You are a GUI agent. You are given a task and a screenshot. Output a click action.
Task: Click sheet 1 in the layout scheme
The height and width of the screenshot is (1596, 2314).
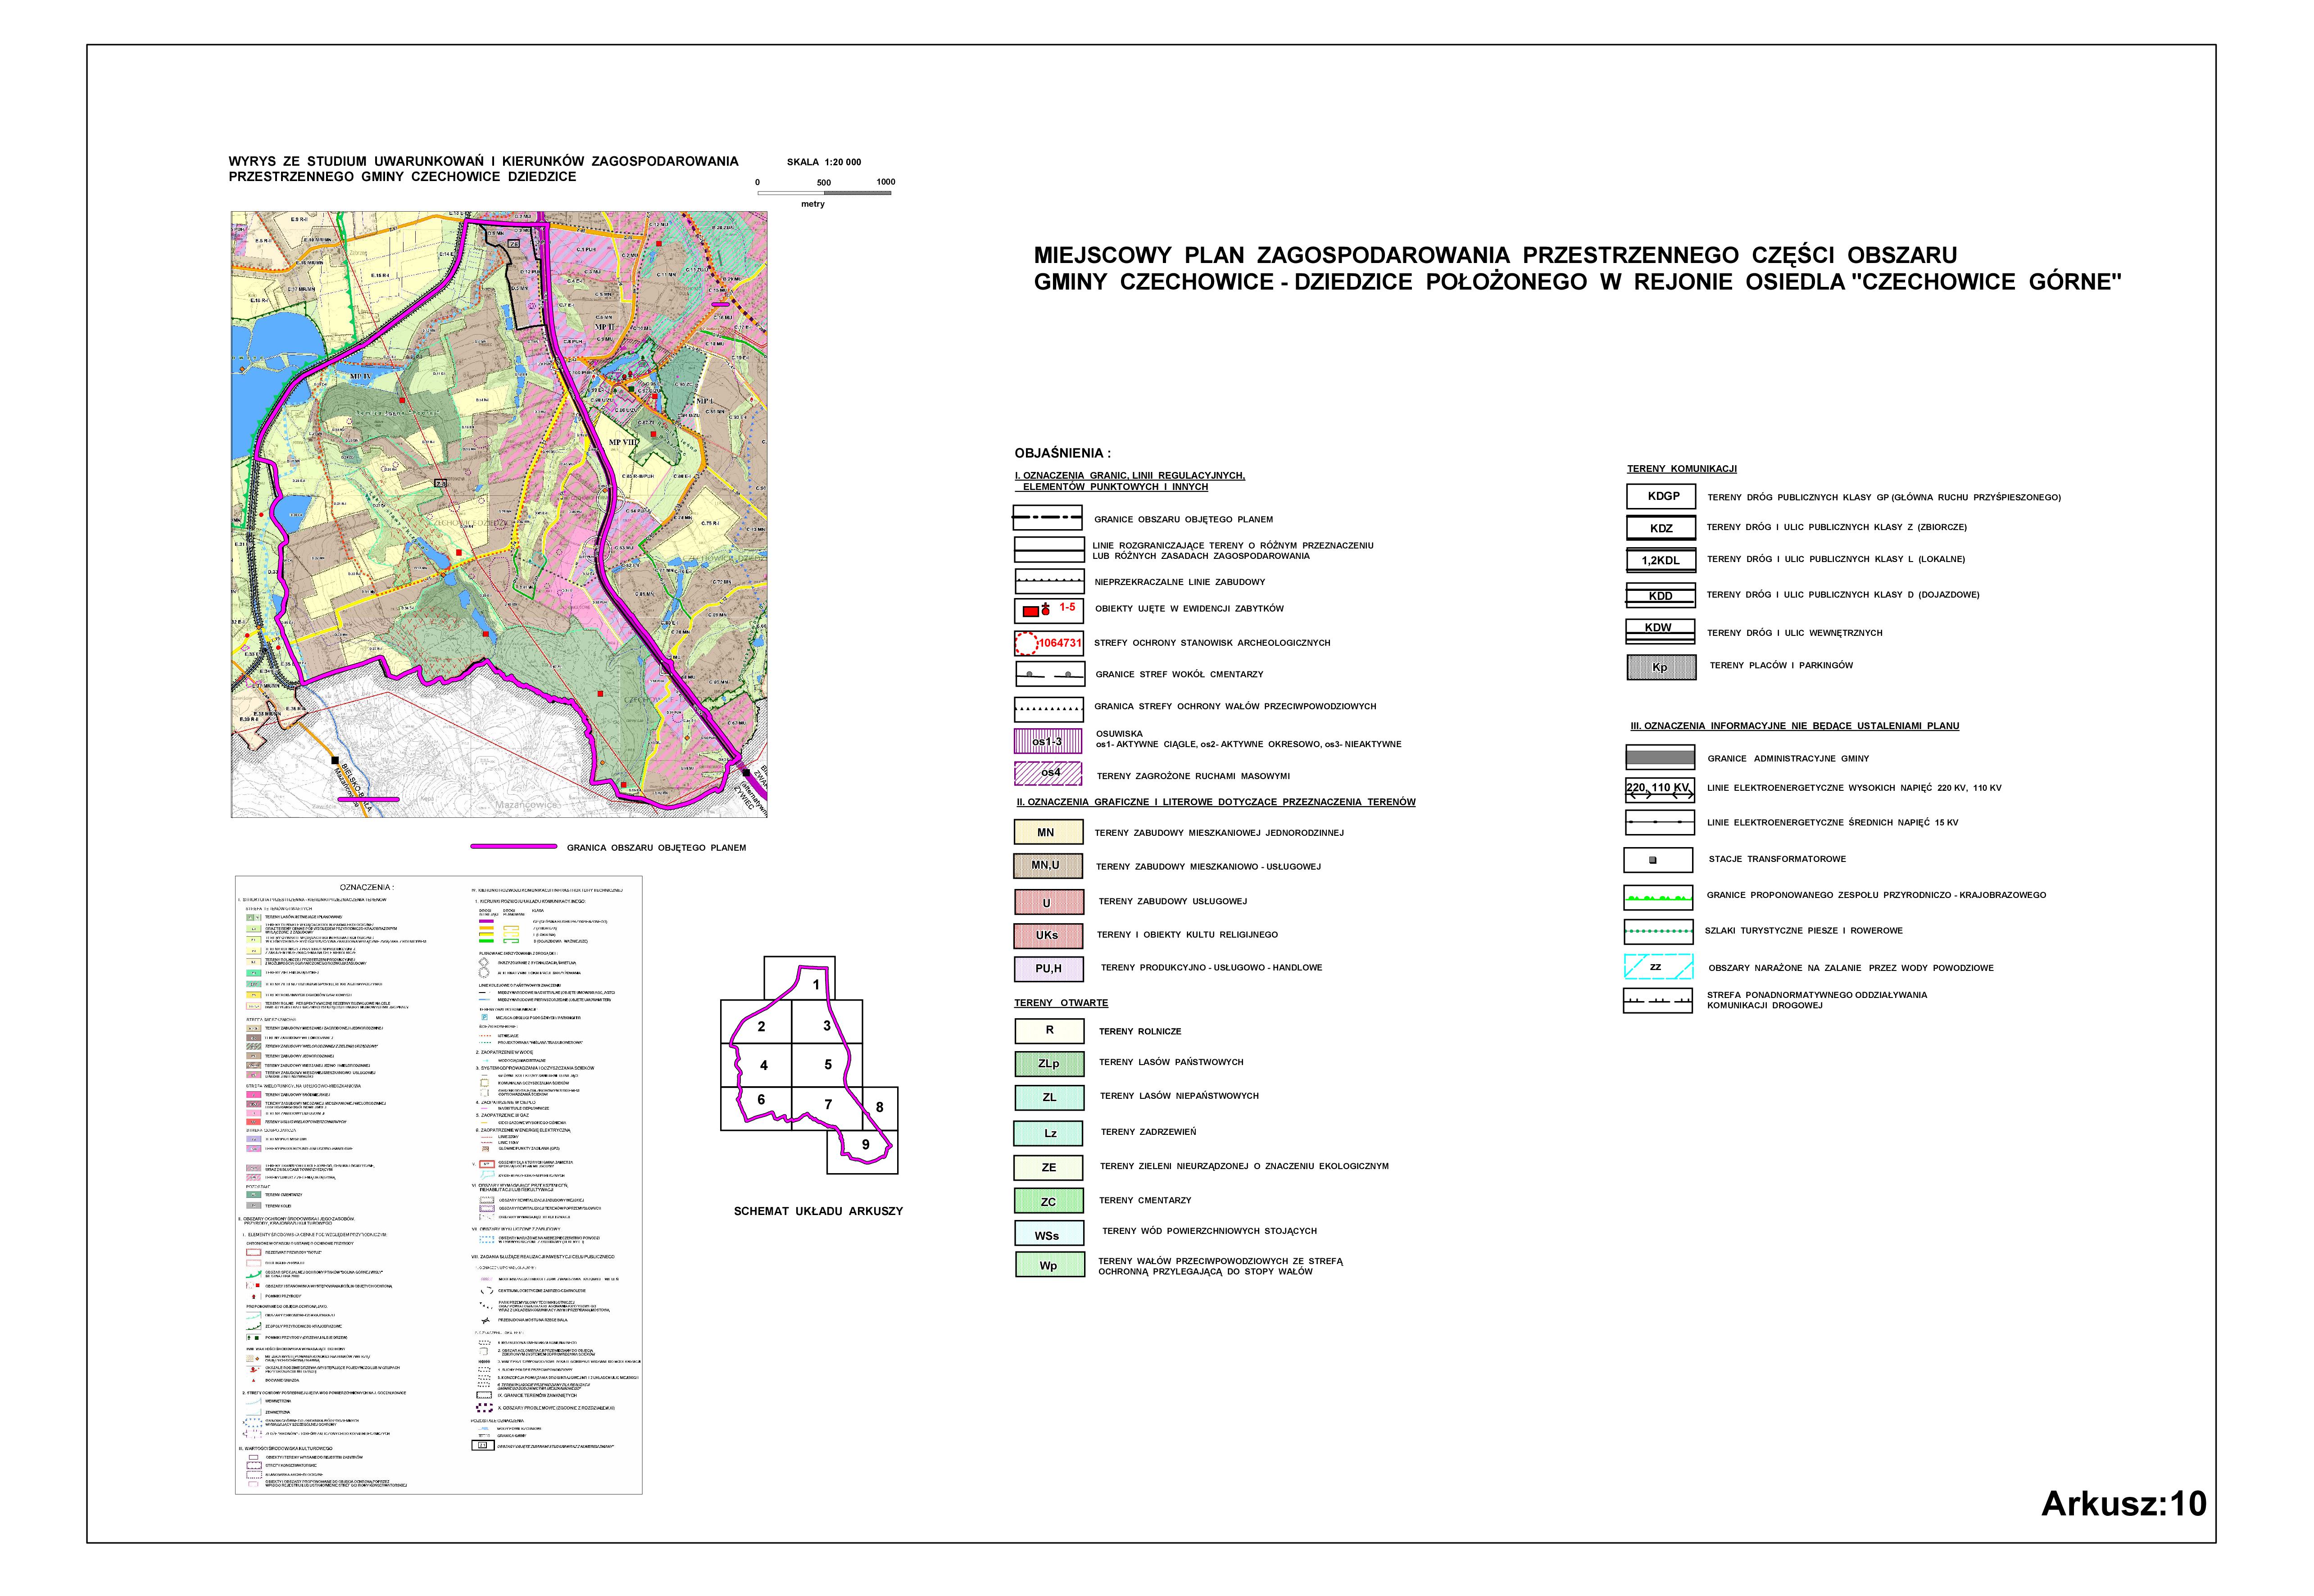(816, 985)
